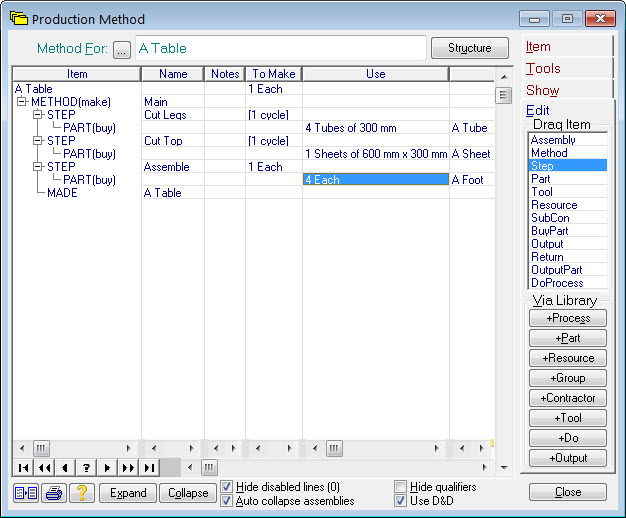
Task: Go to first record navigation button
Action: [x=24, y=468]
